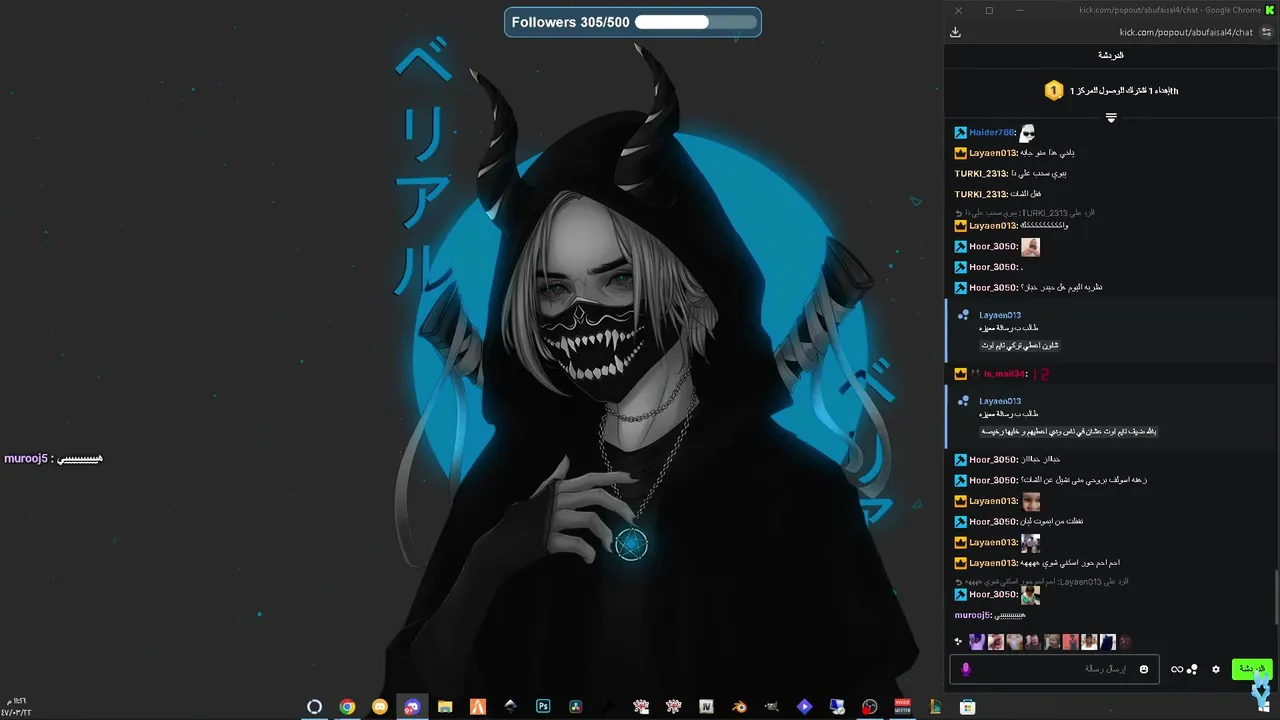Click Layaen013 name in first highlighted message

(1000, 315)
